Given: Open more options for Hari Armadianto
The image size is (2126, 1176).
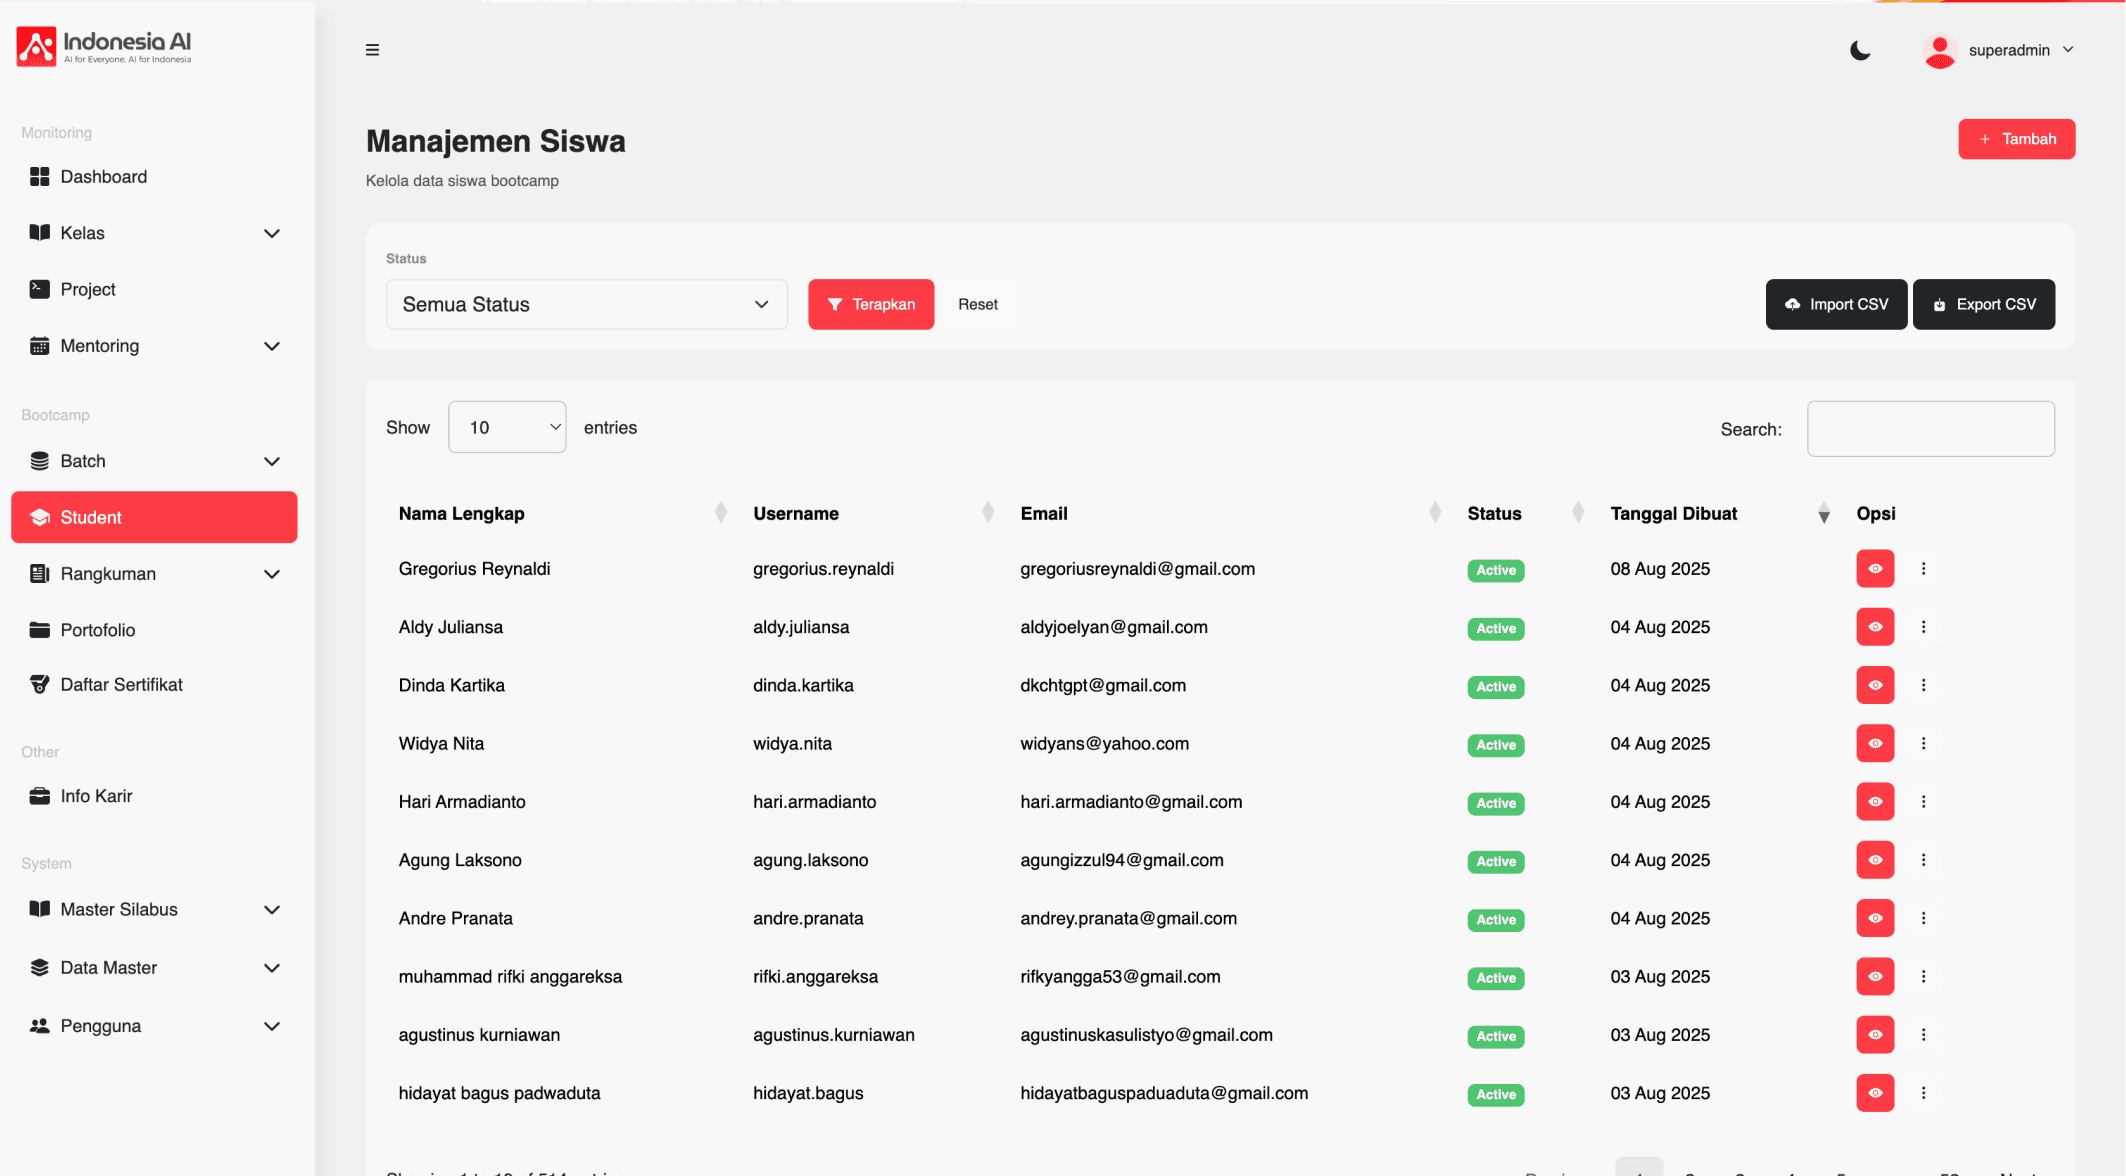Looking at the screenshot, I should coord(1923,802).
